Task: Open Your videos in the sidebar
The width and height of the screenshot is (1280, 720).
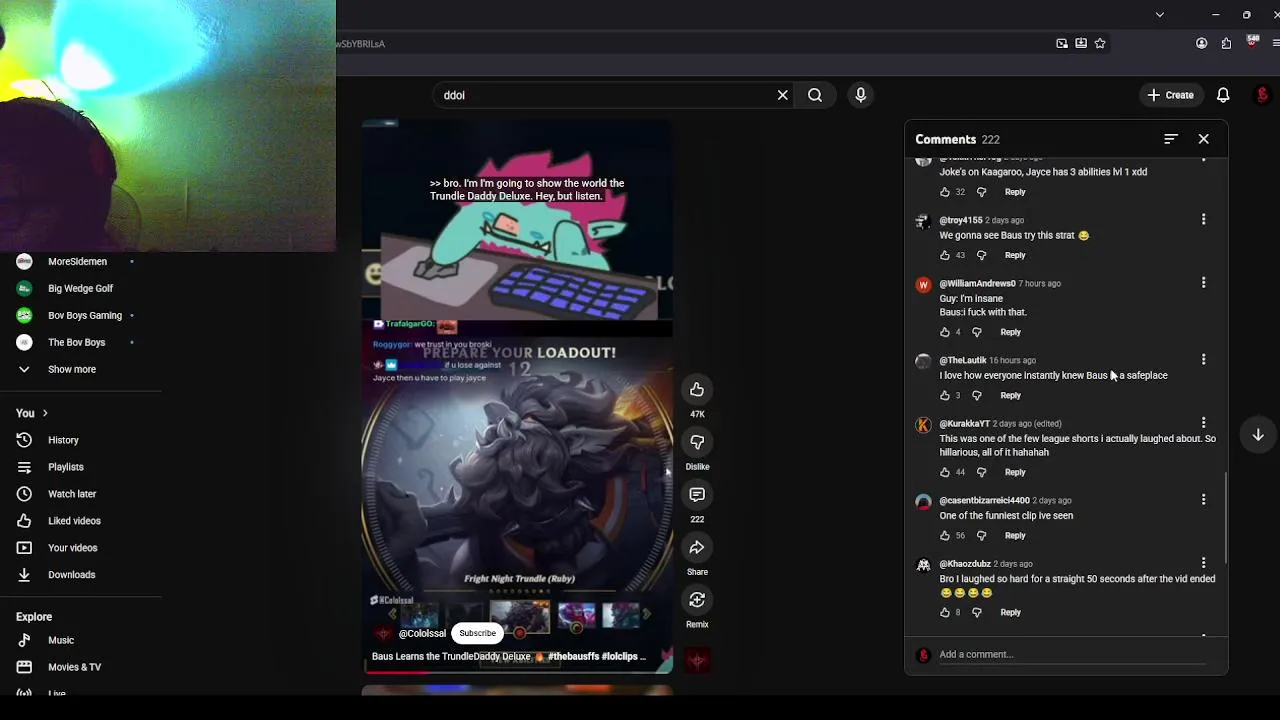Action: 72,548
